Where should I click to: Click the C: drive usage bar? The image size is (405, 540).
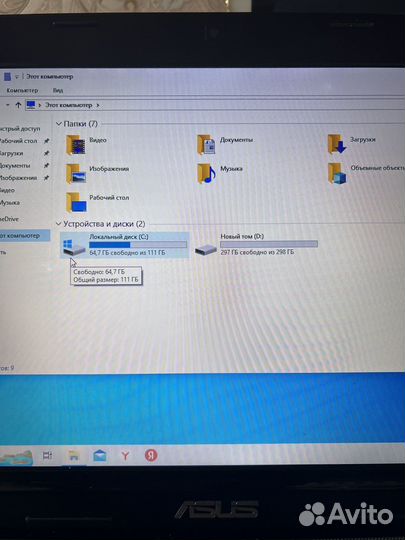[138, 245]
